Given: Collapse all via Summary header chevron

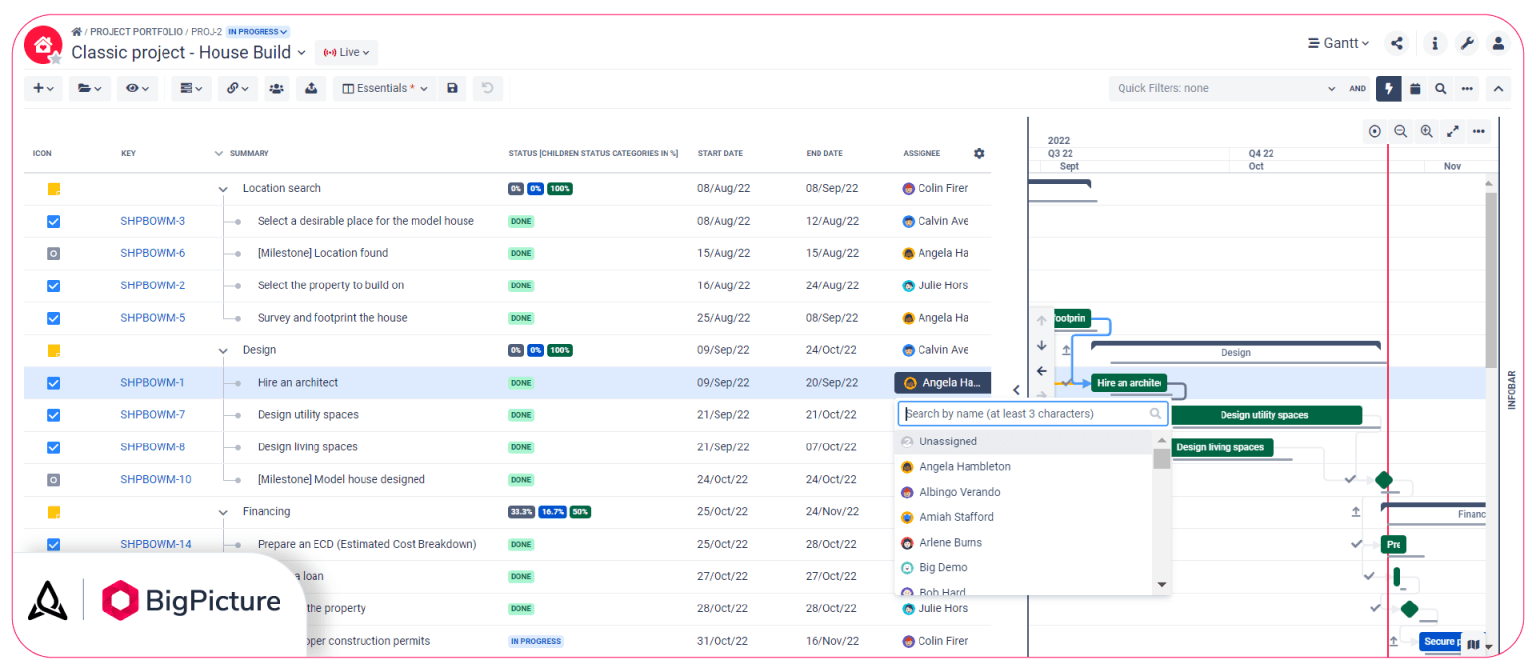Looking at the screenshot, I should [x=219, y=153].
